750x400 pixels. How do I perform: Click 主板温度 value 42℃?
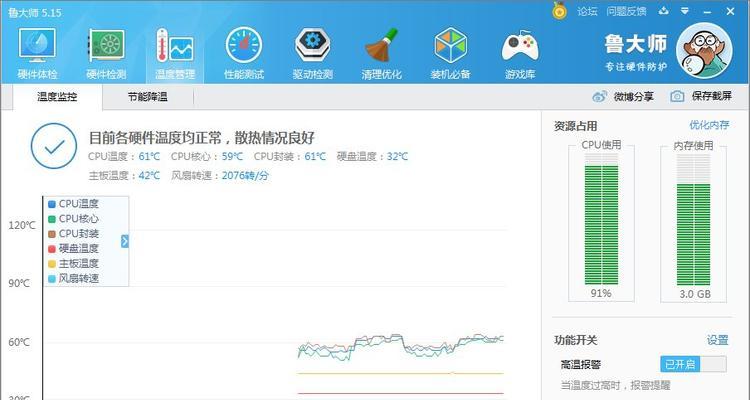(149, 176)
